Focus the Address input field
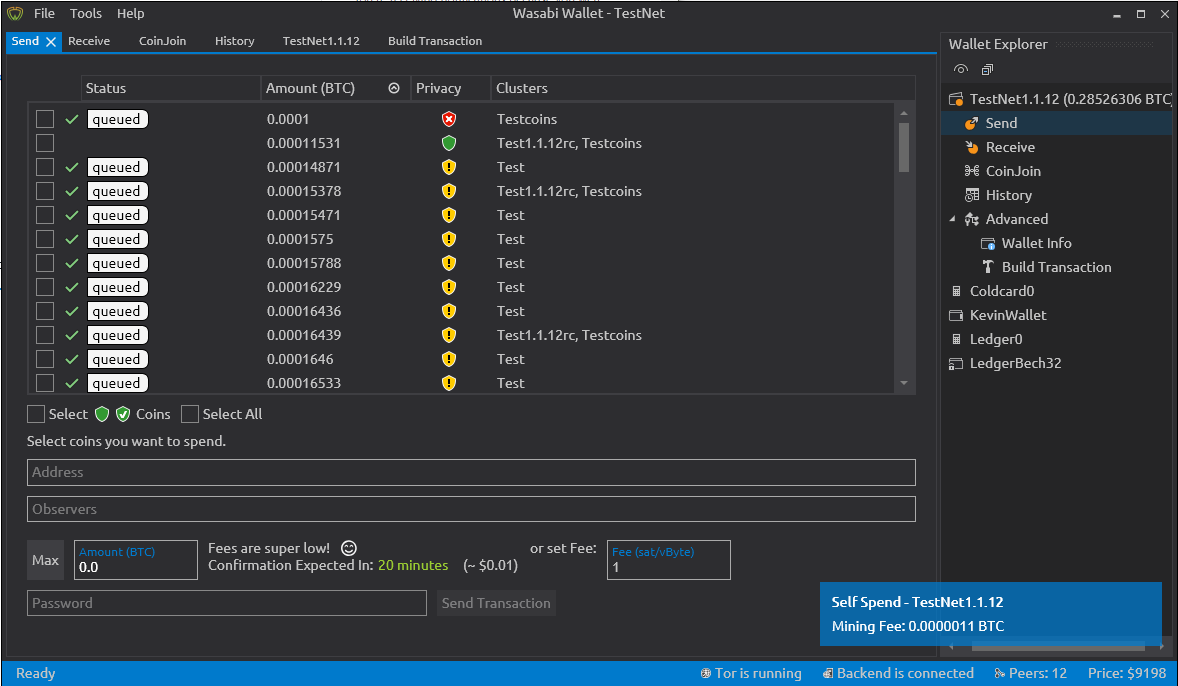1178x686 pixels. (x=471, y=473)
